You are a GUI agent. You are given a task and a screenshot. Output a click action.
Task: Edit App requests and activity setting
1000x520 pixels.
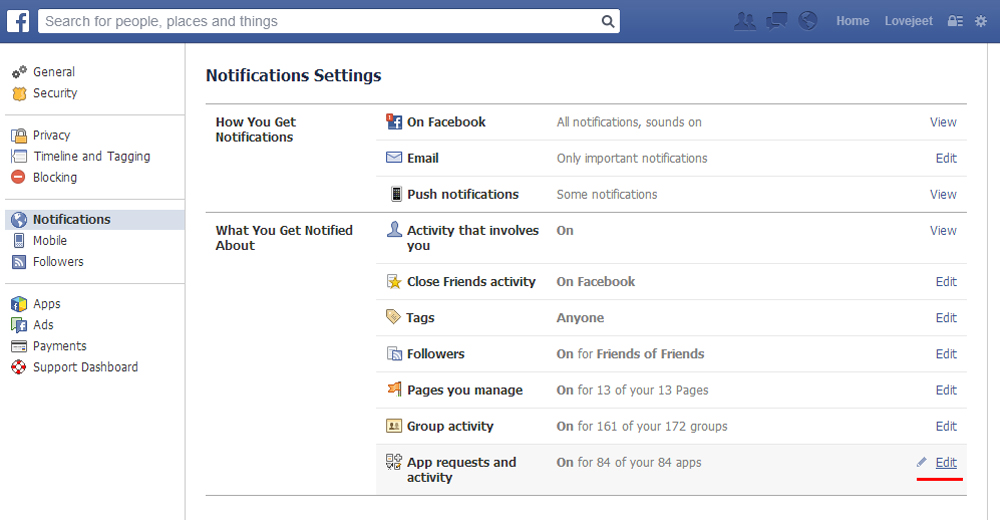pos(946,463)
